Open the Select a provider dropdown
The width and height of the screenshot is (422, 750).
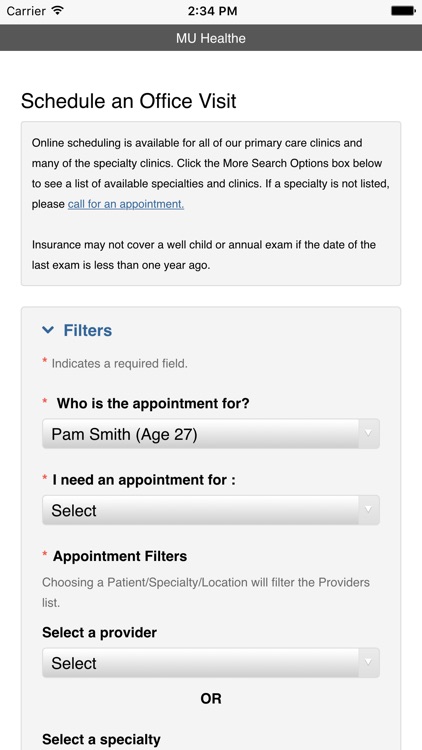pyautogui.click(x=211, y=663)
